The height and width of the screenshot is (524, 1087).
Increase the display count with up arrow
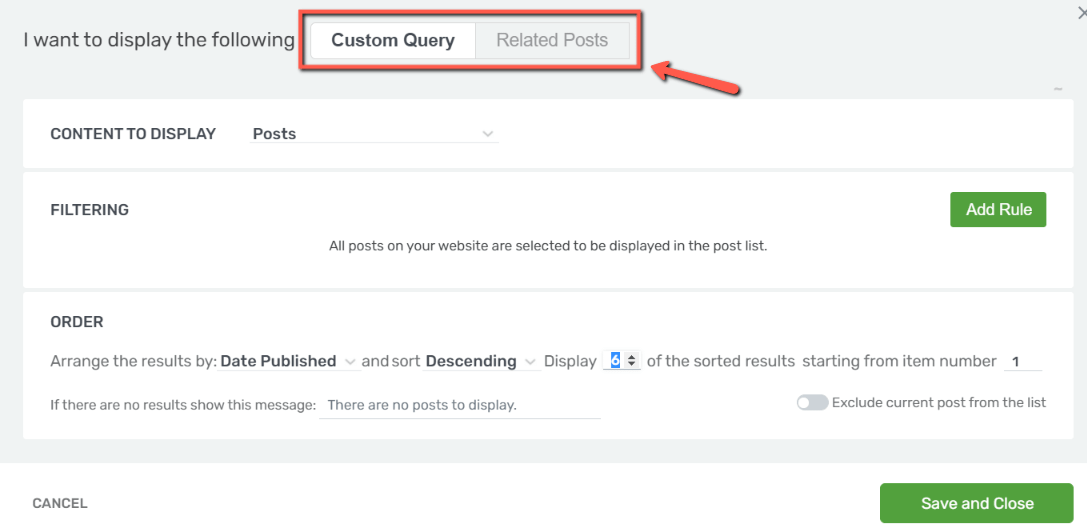[632, 358]
